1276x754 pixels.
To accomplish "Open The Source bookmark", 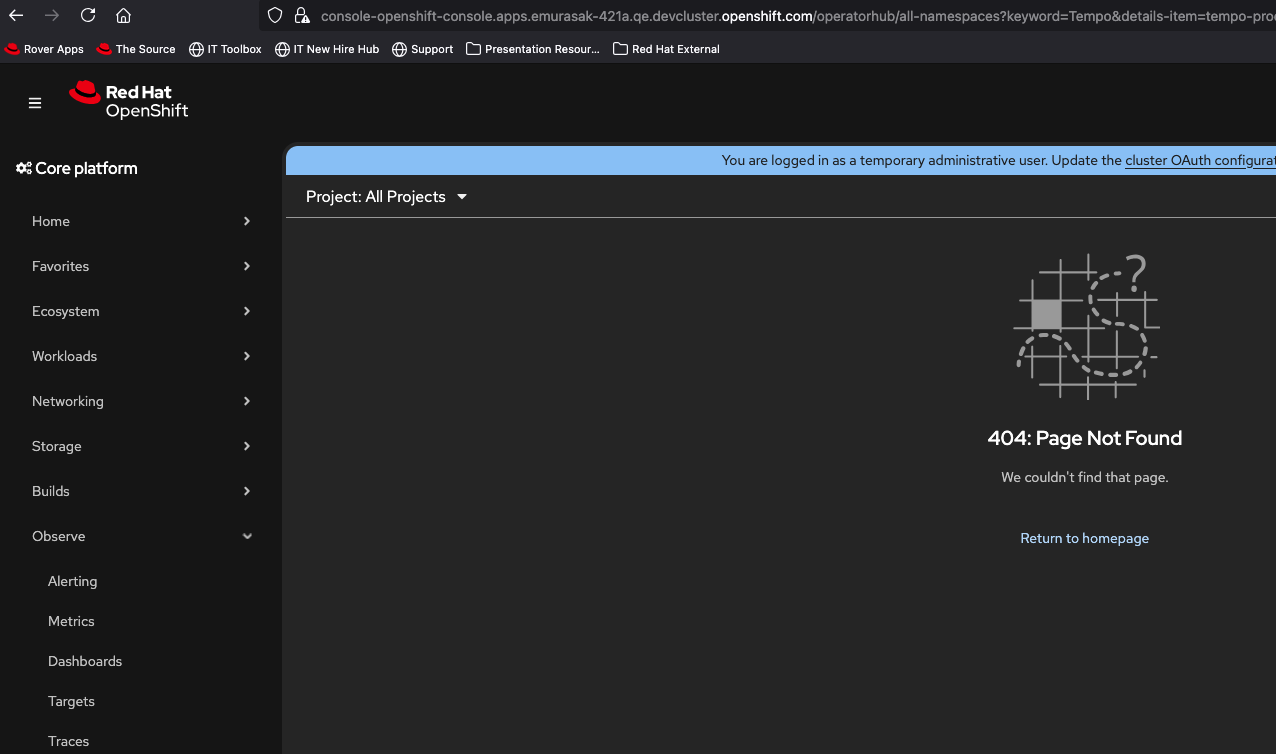I will point(136,49).
